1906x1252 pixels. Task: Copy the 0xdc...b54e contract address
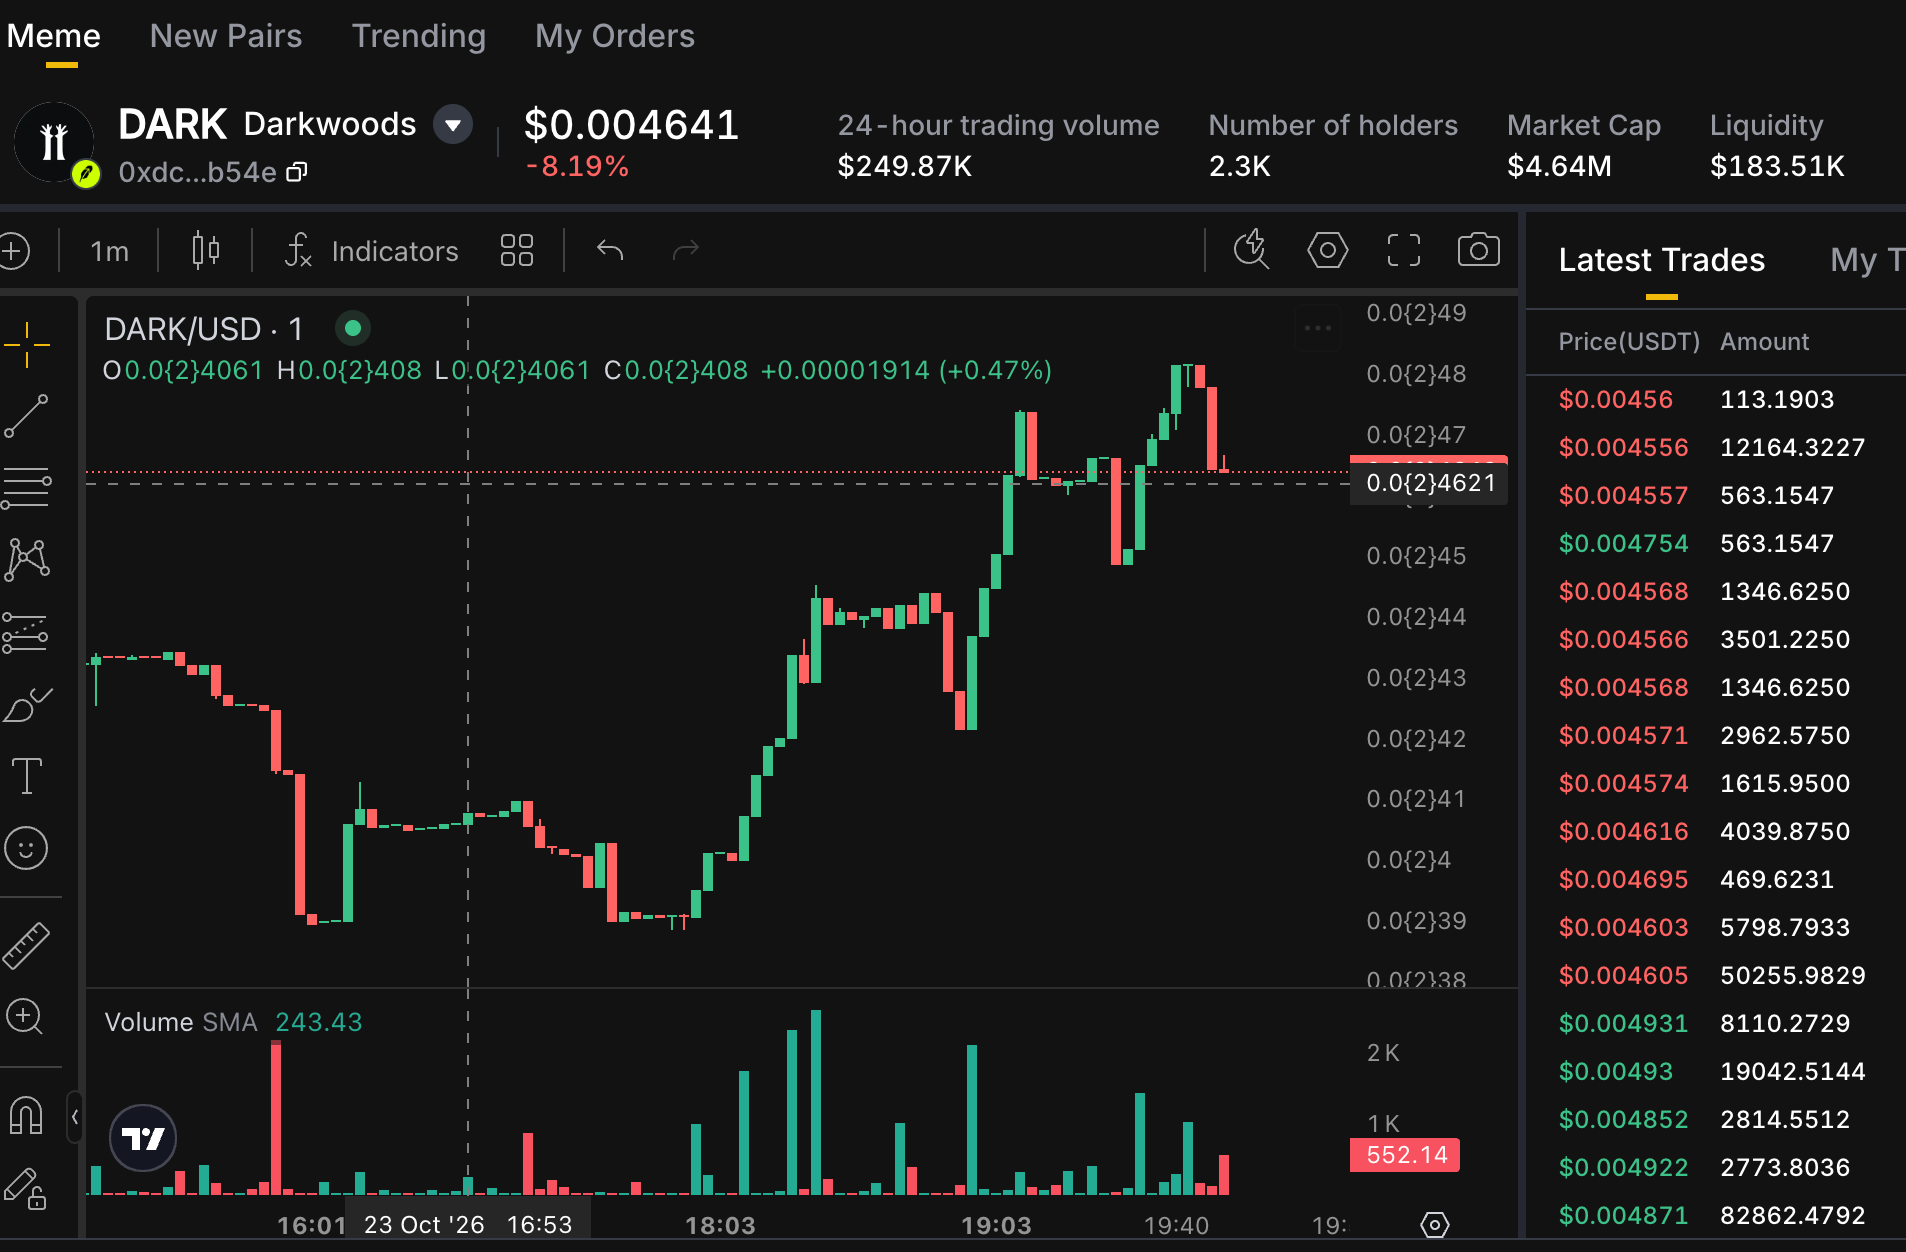297,172
